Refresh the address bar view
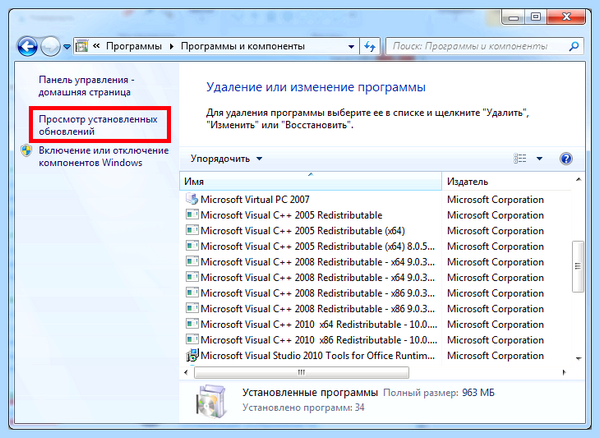The height and width of the screenshot is (438, 600). pos(370,47)
